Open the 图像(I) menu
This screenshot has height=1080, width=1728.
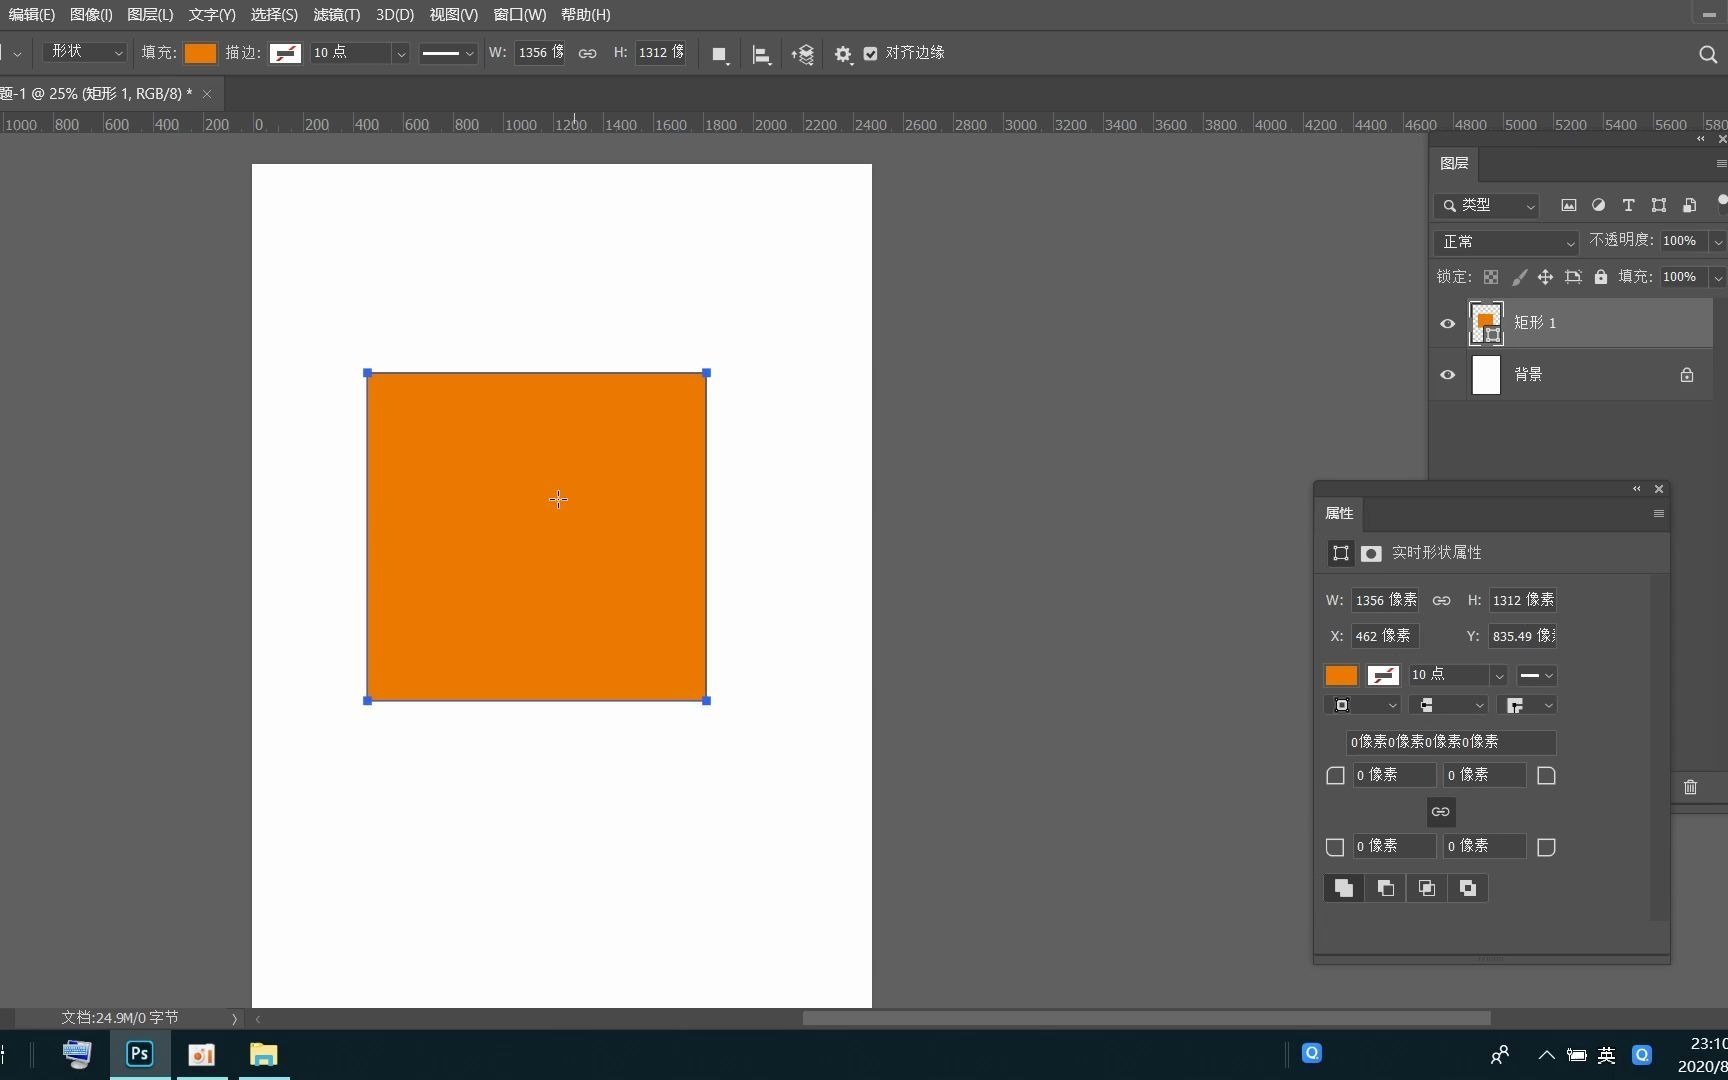(x=91, y=15)
